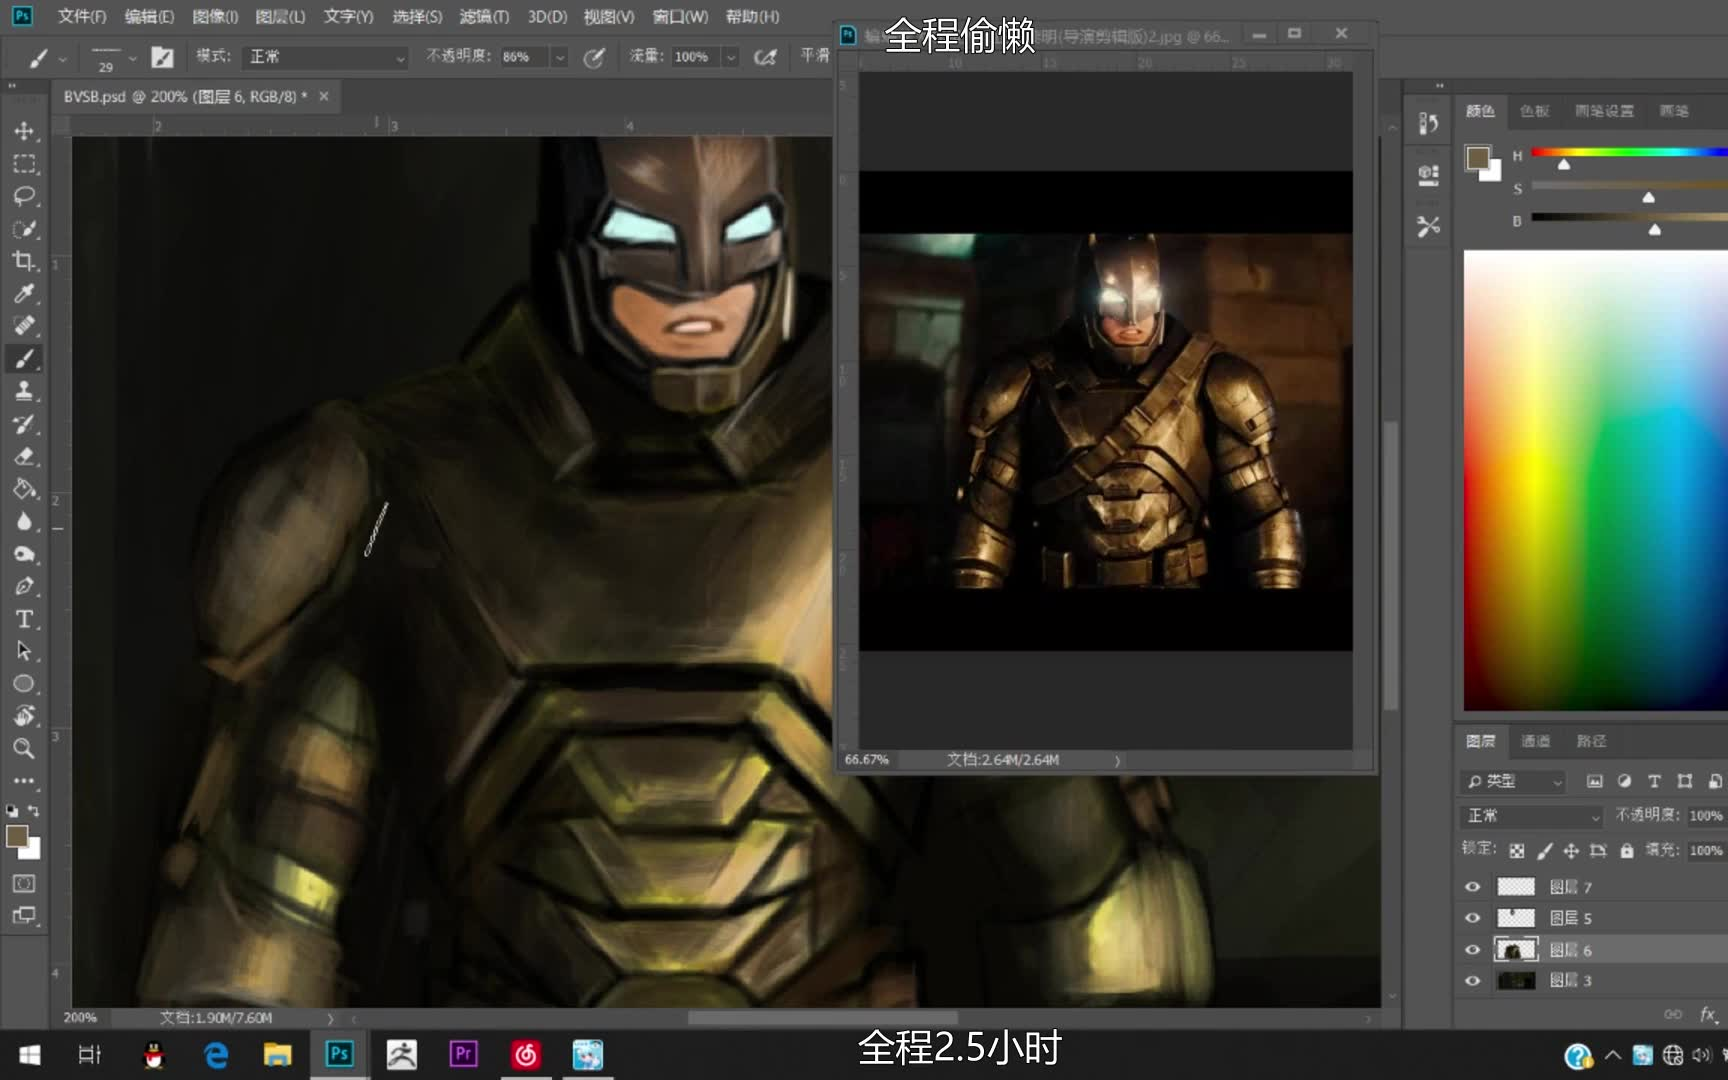Select the Healing Brush tool

click(x=24, y=326)
